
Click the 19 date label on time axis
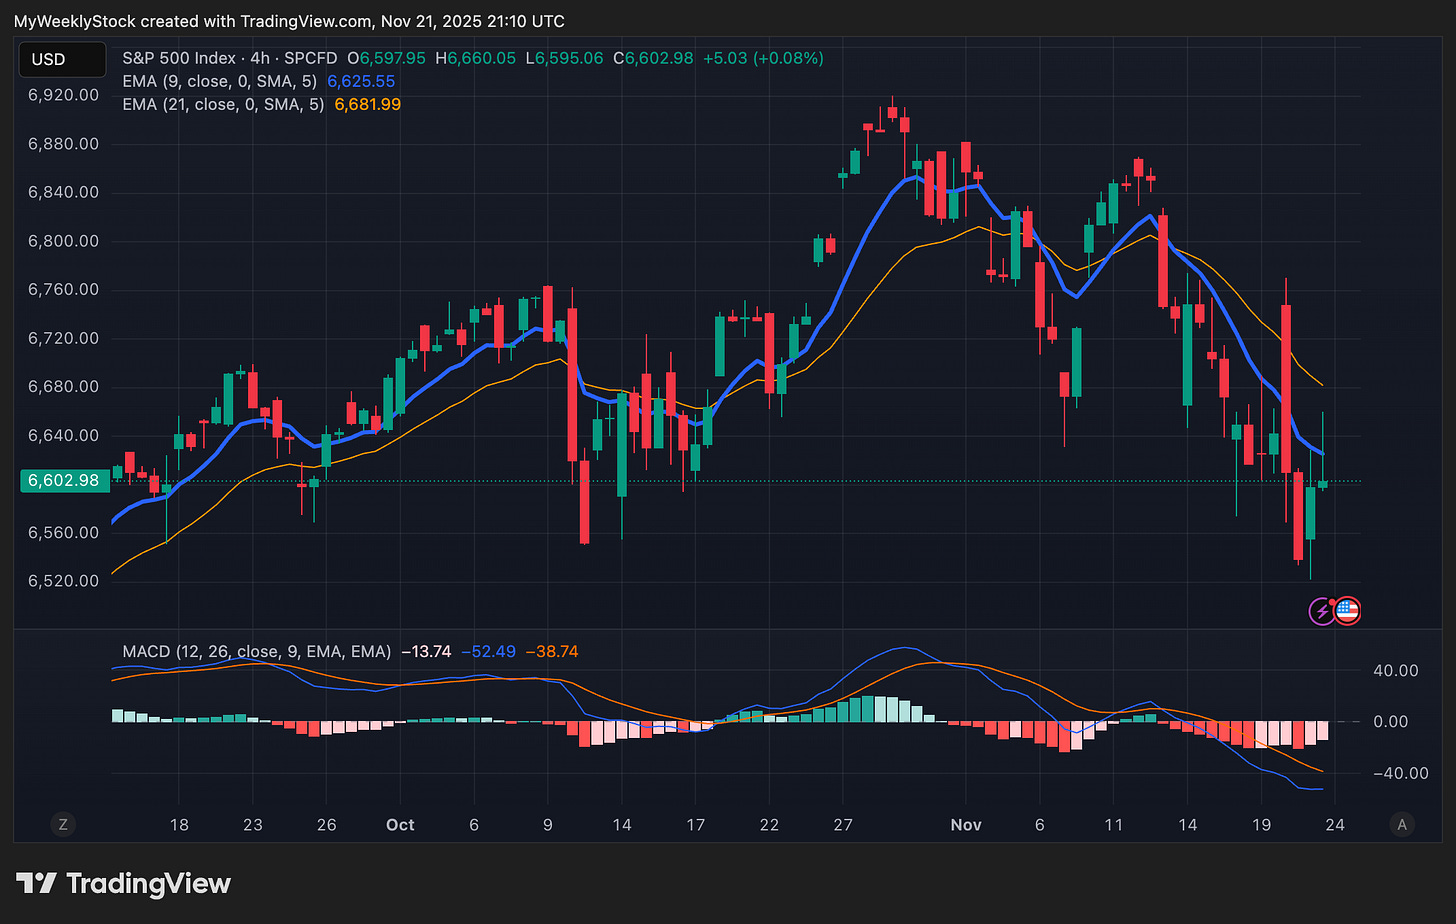tap(1261, 825)
